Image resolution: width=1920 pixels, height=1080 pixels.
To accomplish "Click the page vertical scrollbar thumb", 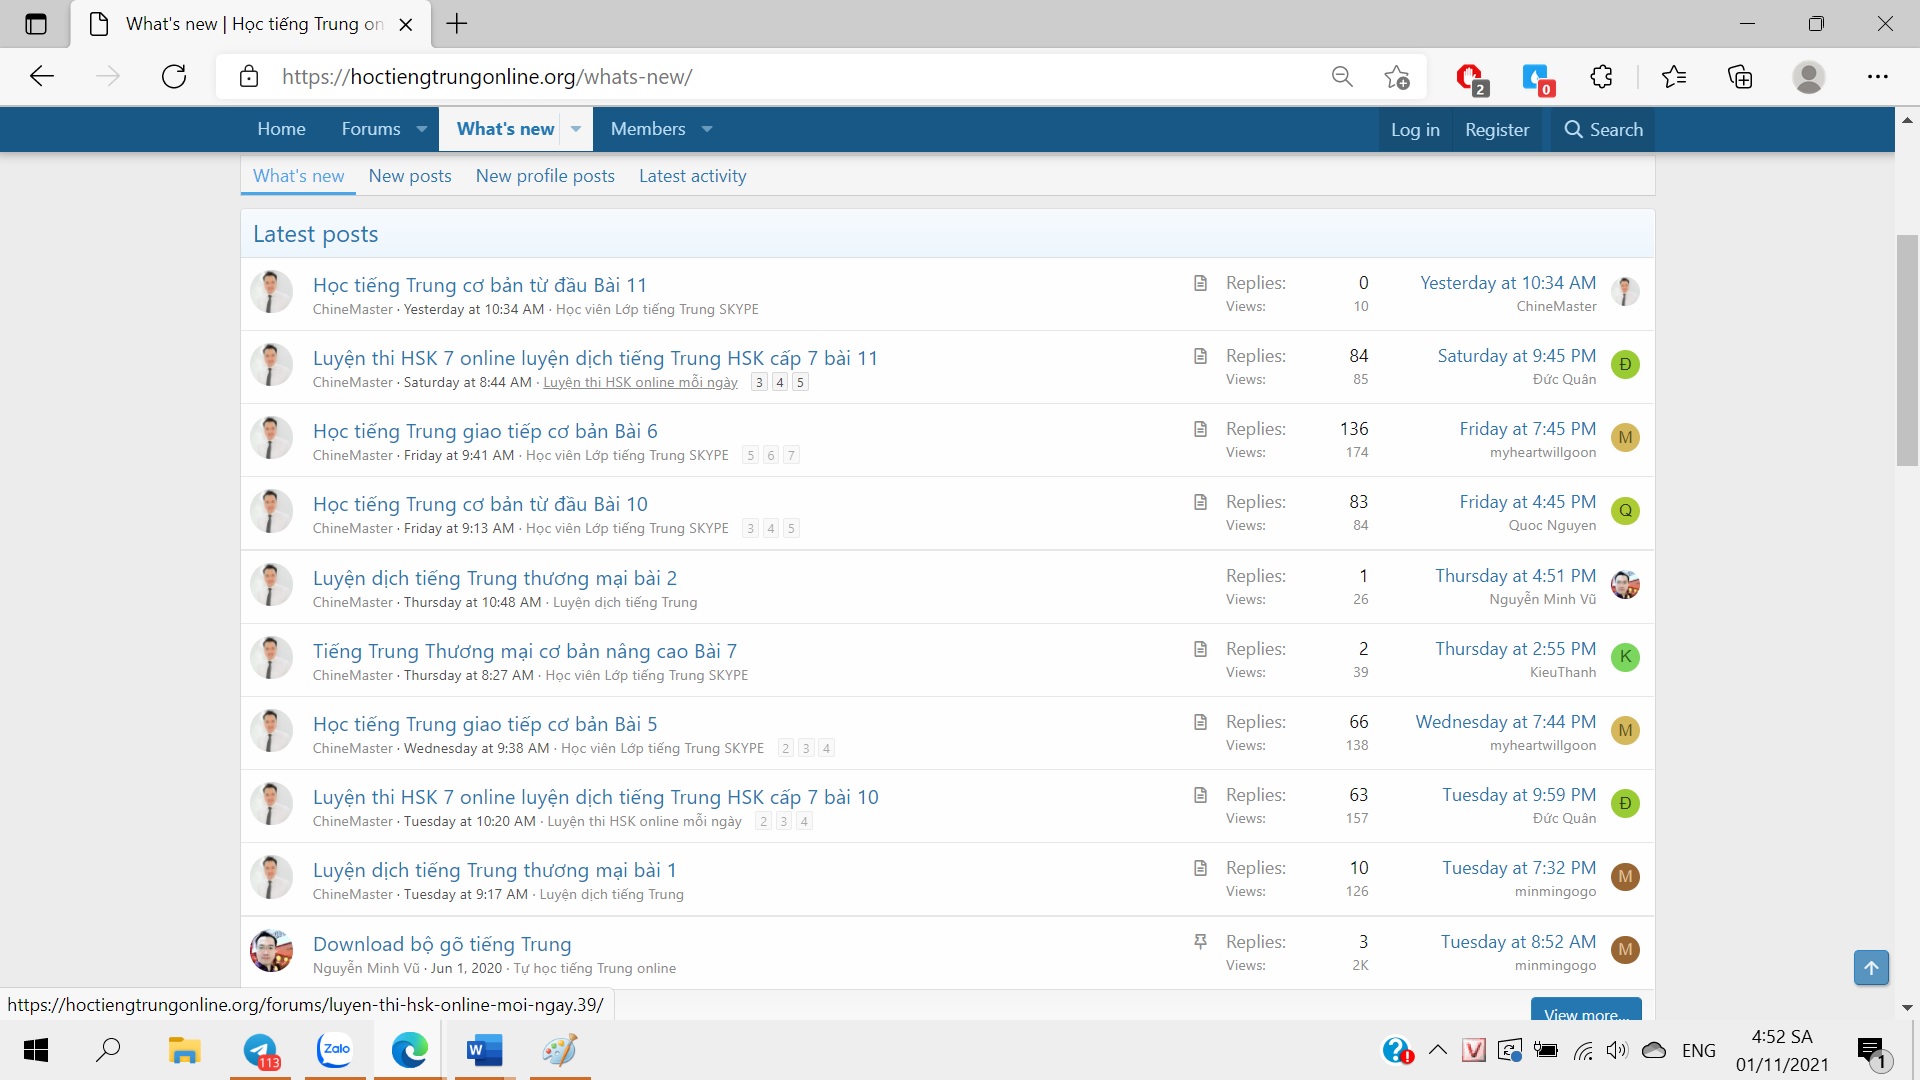I will tap(1907, 350).
